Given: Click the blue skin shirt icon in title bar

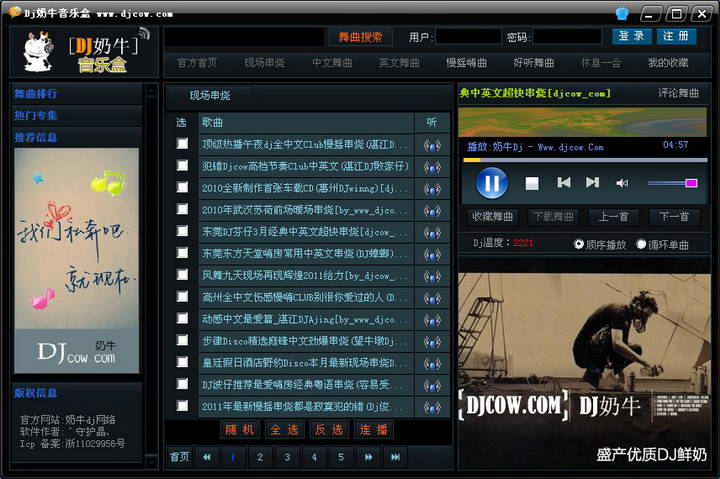Looking at the screenshot, I should click(x=622, y=13).
